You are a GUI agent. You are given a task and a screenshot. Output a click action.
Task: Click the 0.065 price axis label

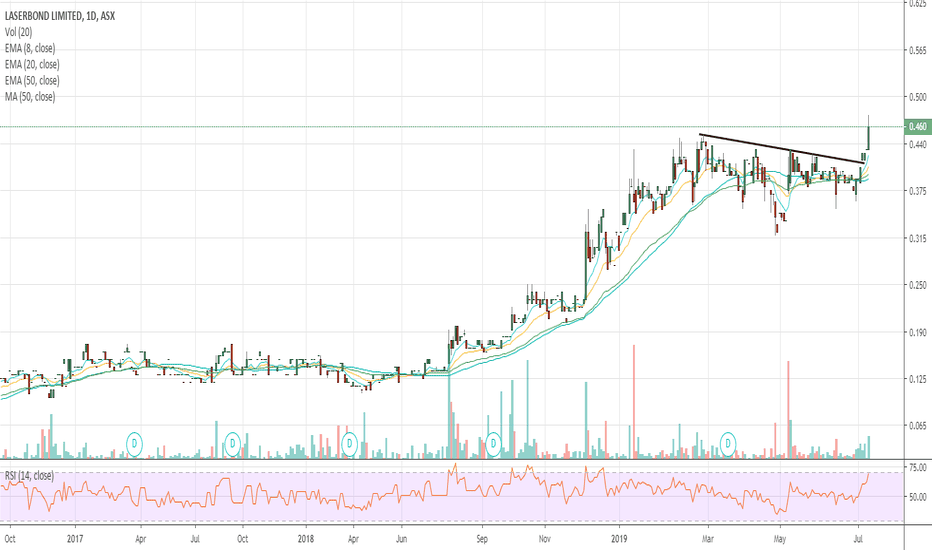coord(918,426)
